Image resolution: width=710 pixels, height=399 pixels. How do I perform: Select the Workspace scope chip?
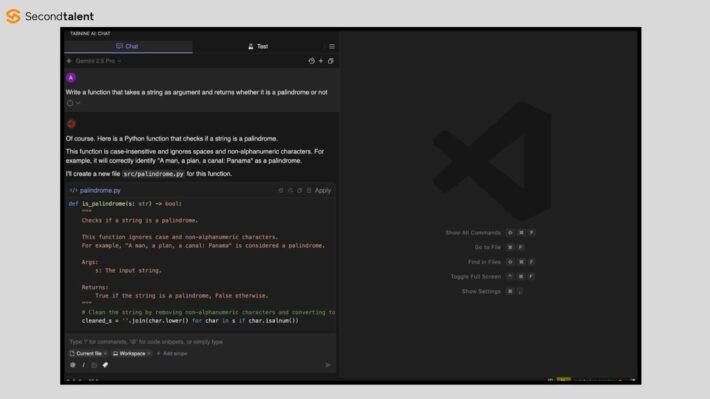click(x=132, y=353)
